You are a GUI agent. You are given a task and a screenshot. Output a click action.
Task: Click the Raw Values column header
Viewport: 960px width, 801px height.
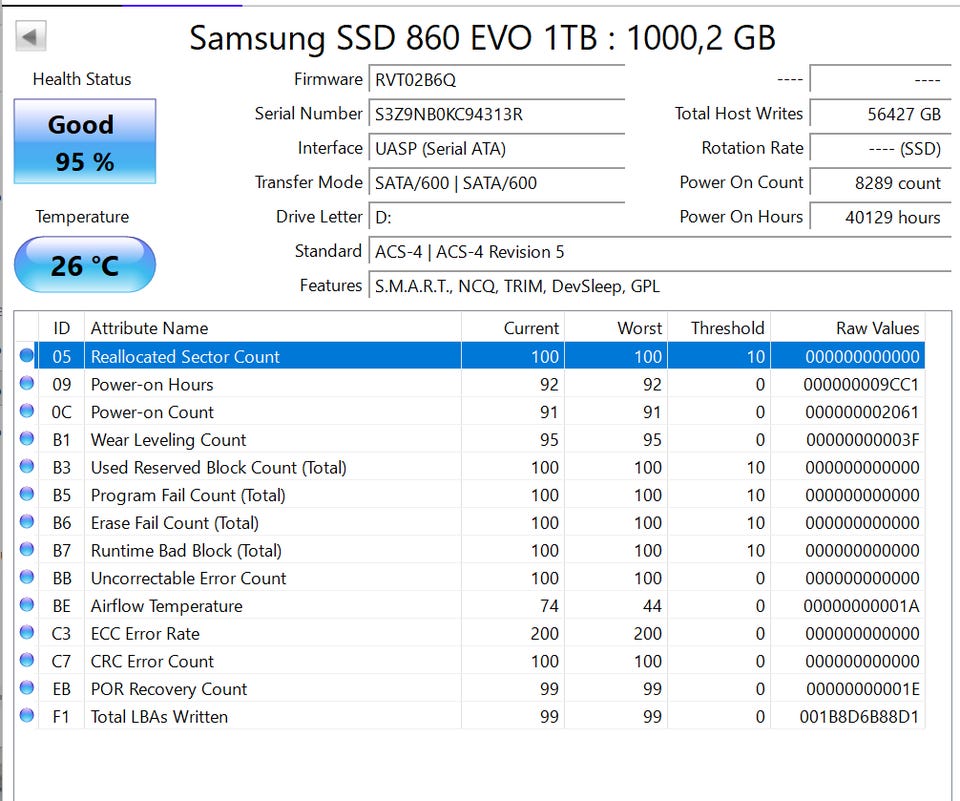847,328
